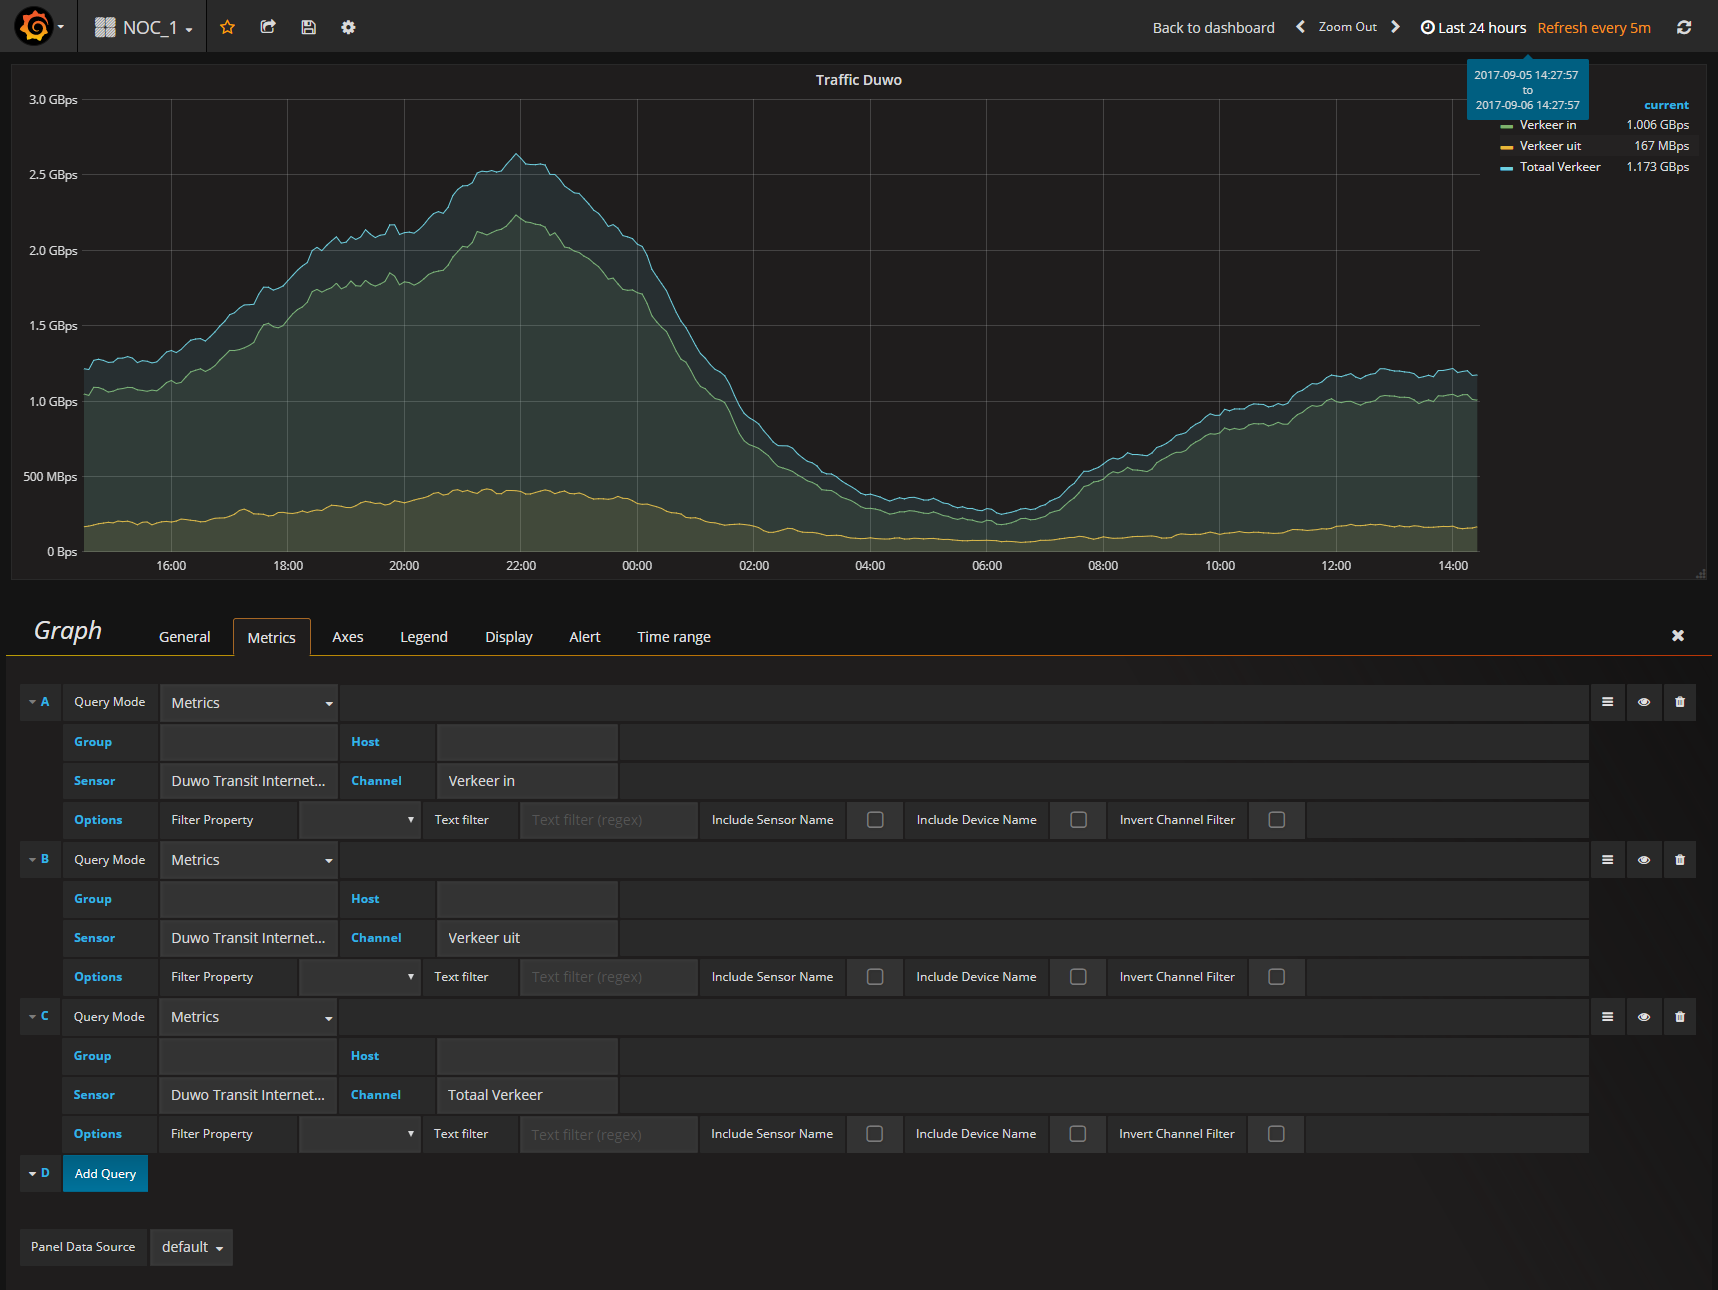
Task: Open dashboard settings gear icon
Action: [x=348, y=27]
